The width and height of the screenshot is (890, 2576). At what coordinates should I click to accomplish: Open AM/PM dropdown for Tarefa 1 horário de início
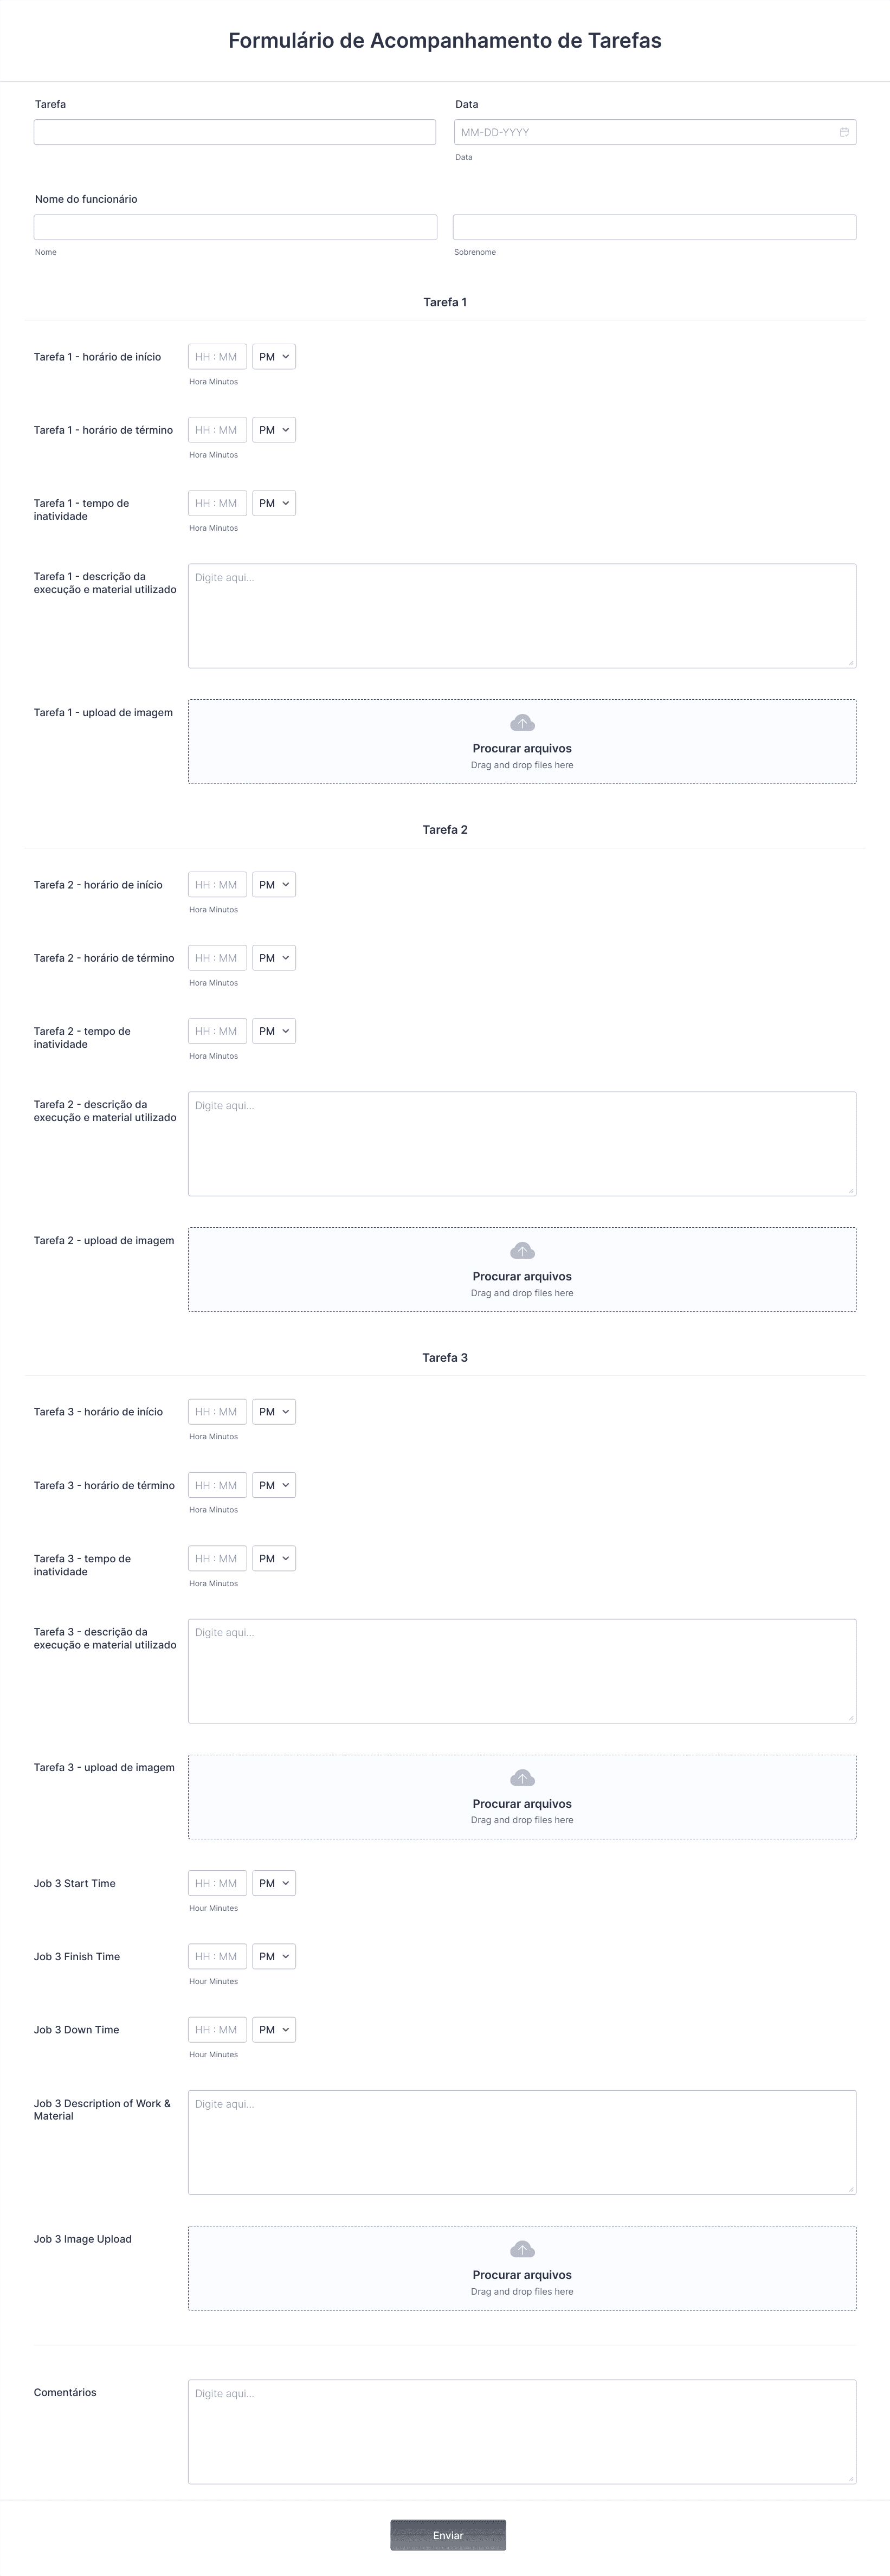[274, 357]
